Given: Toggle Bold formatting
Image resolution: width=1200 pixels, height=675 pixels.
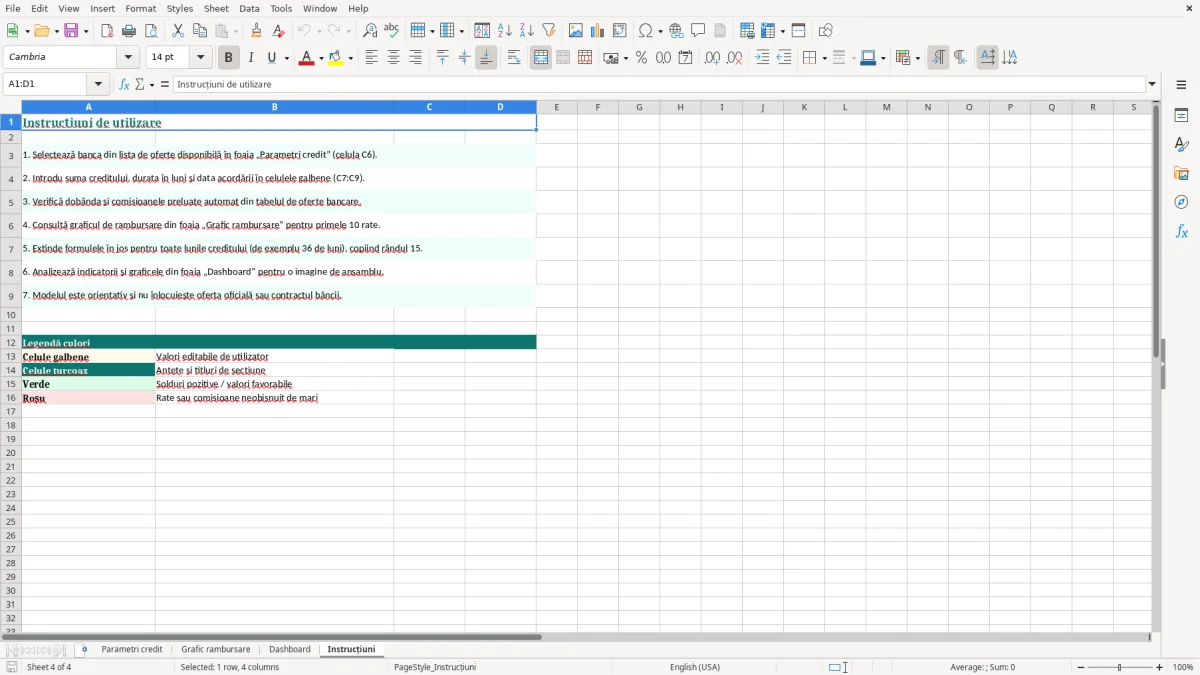Looking at the screenshot, I should point(229,58).
